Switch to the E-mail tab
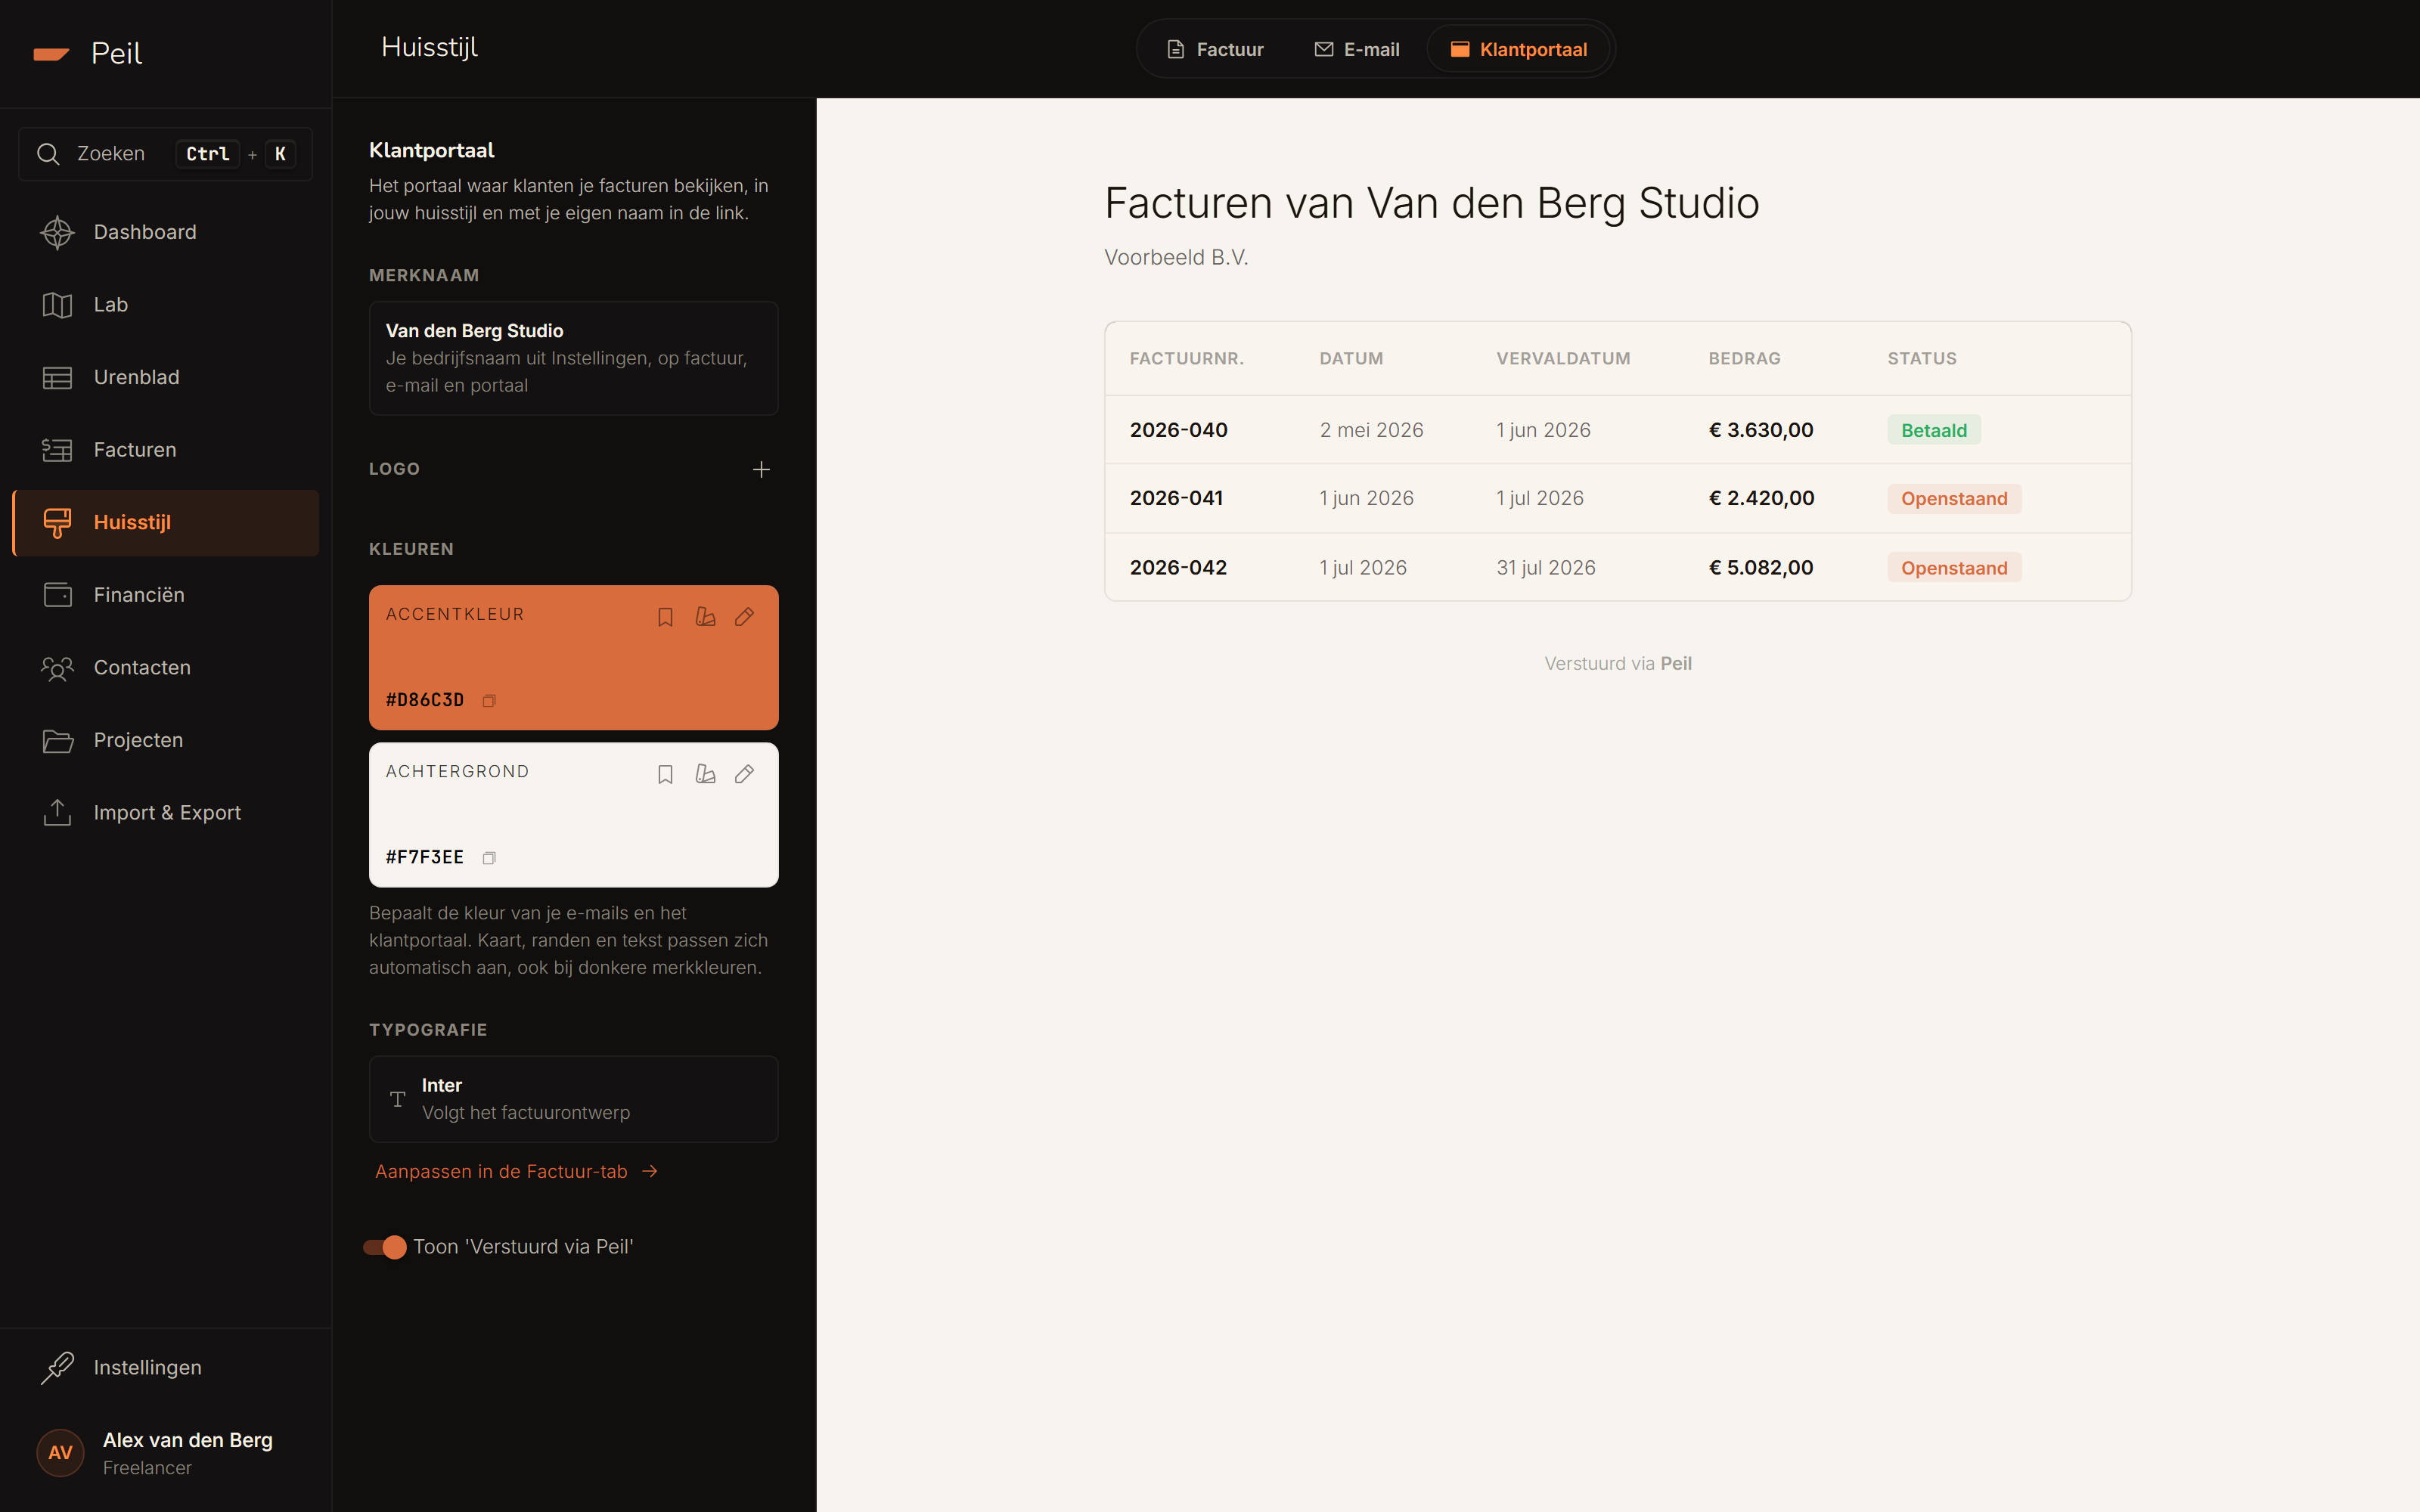Image resolution: width=2420 pixels, height=1512 pixels. pos(1356,49)
